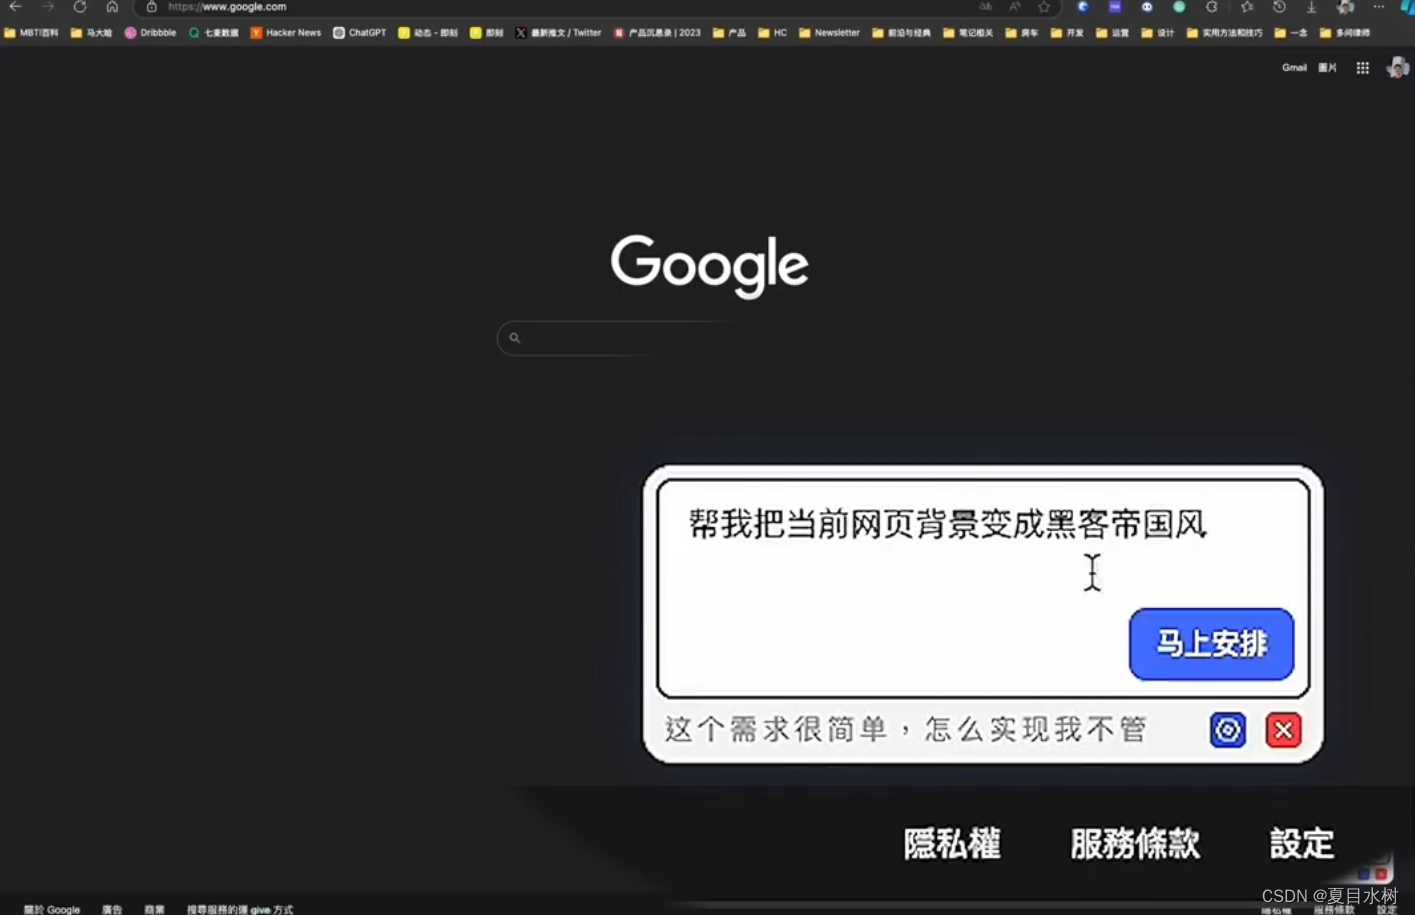
Task: Open the enlarged 隱私權 link
Action: tap(952, 844)
